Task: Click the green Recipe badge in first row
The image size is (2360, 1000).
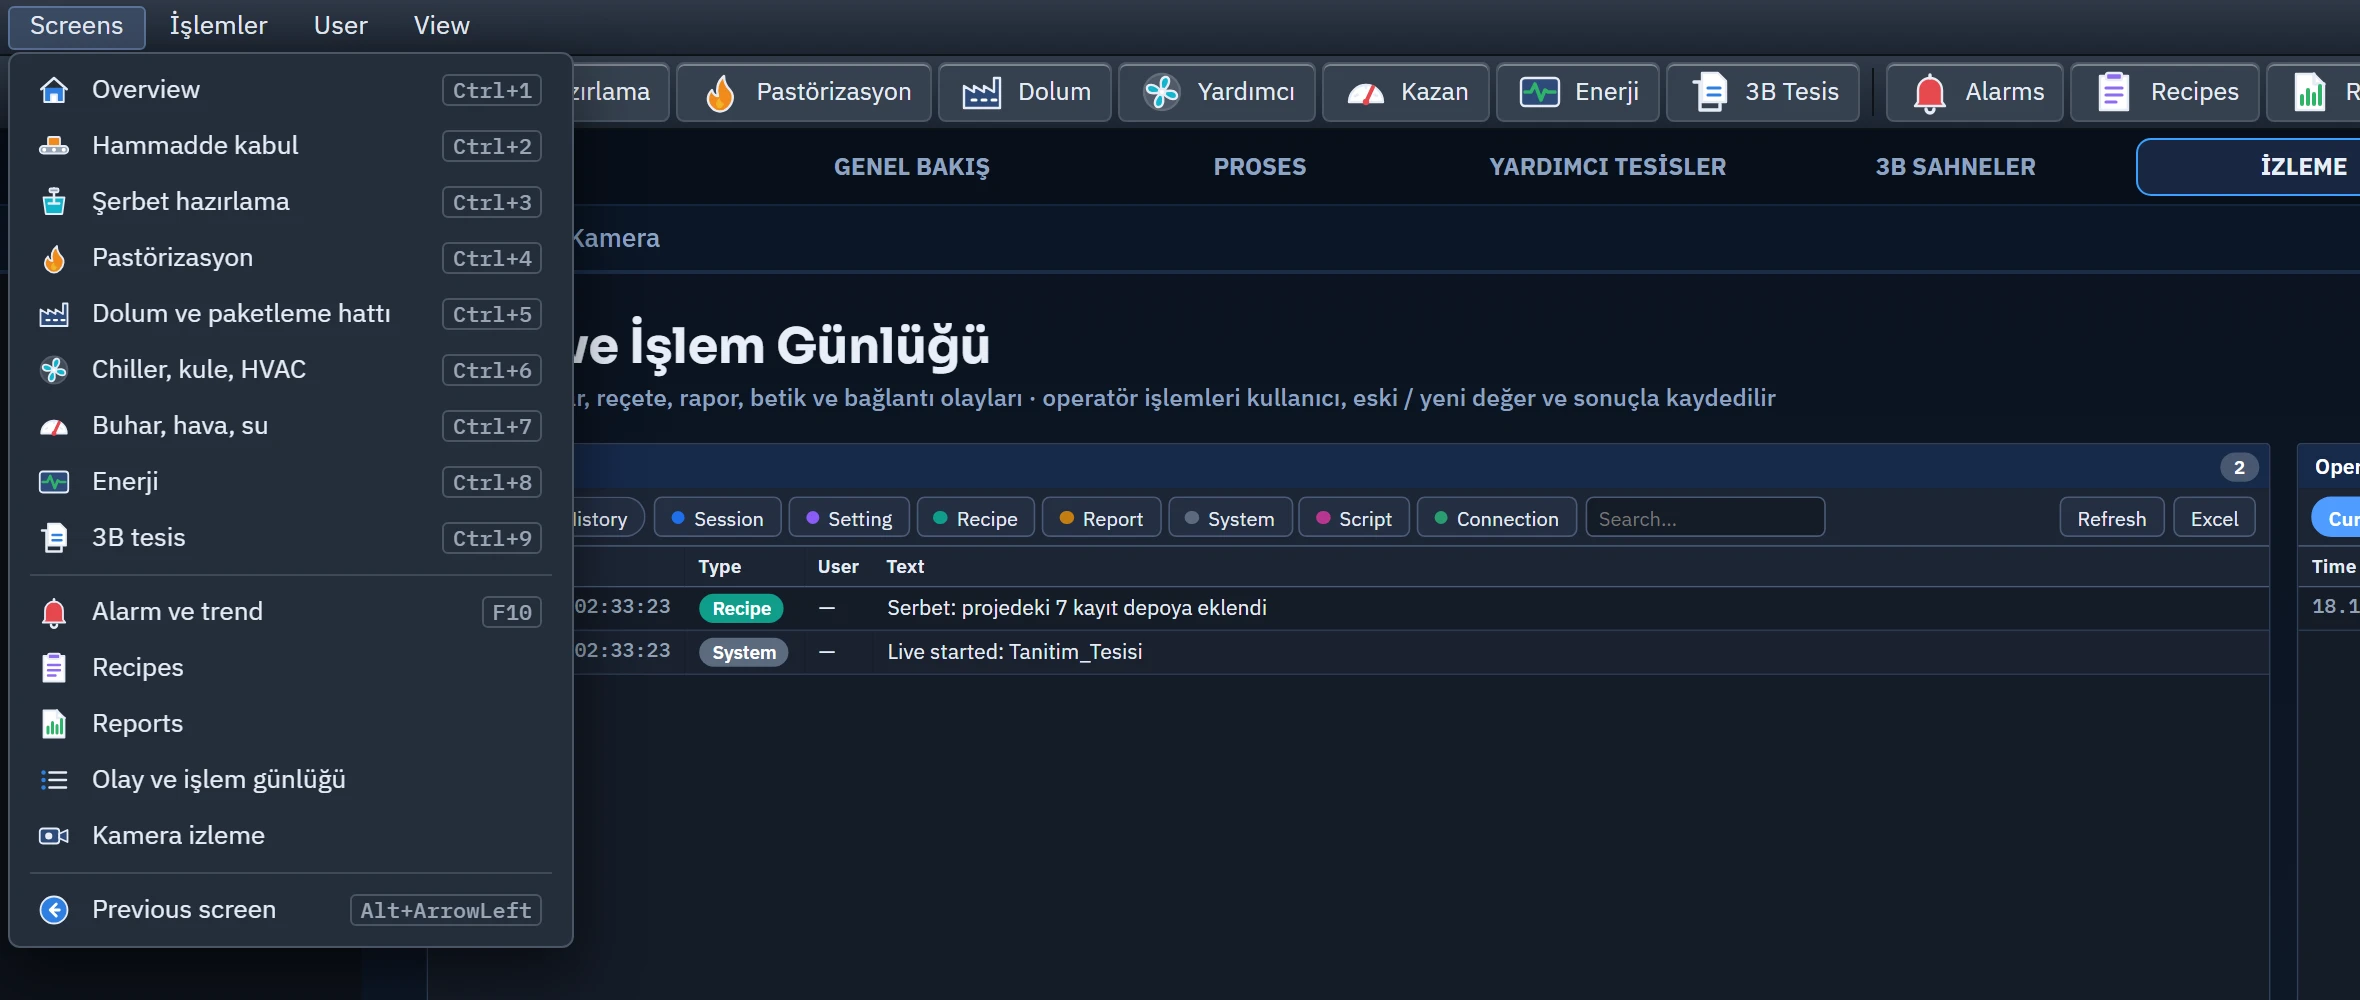Action: (741, 608)
